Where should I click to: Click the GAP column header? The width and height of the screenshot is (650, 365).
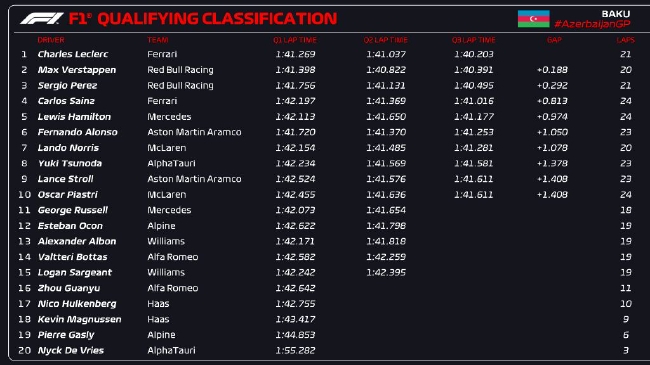pos(554,40)
